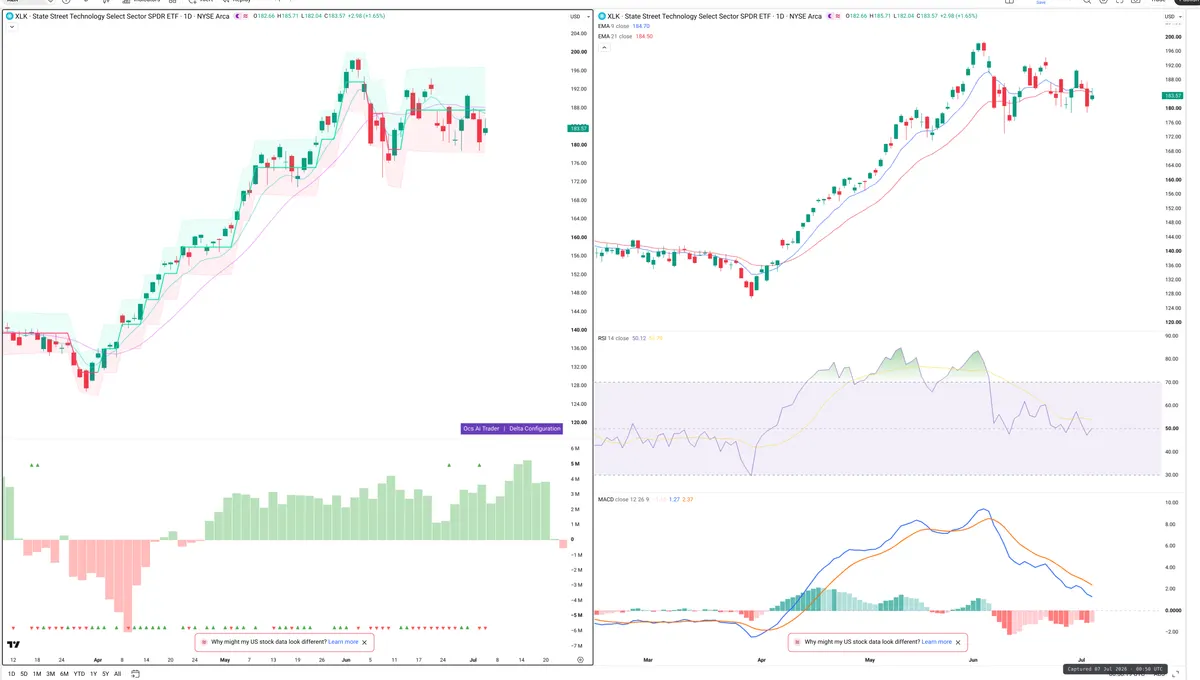The width and height of the screenshot is (1200, 680).
Task: Dismiss the US stock data notice in right chart
Action: point(959,642)
